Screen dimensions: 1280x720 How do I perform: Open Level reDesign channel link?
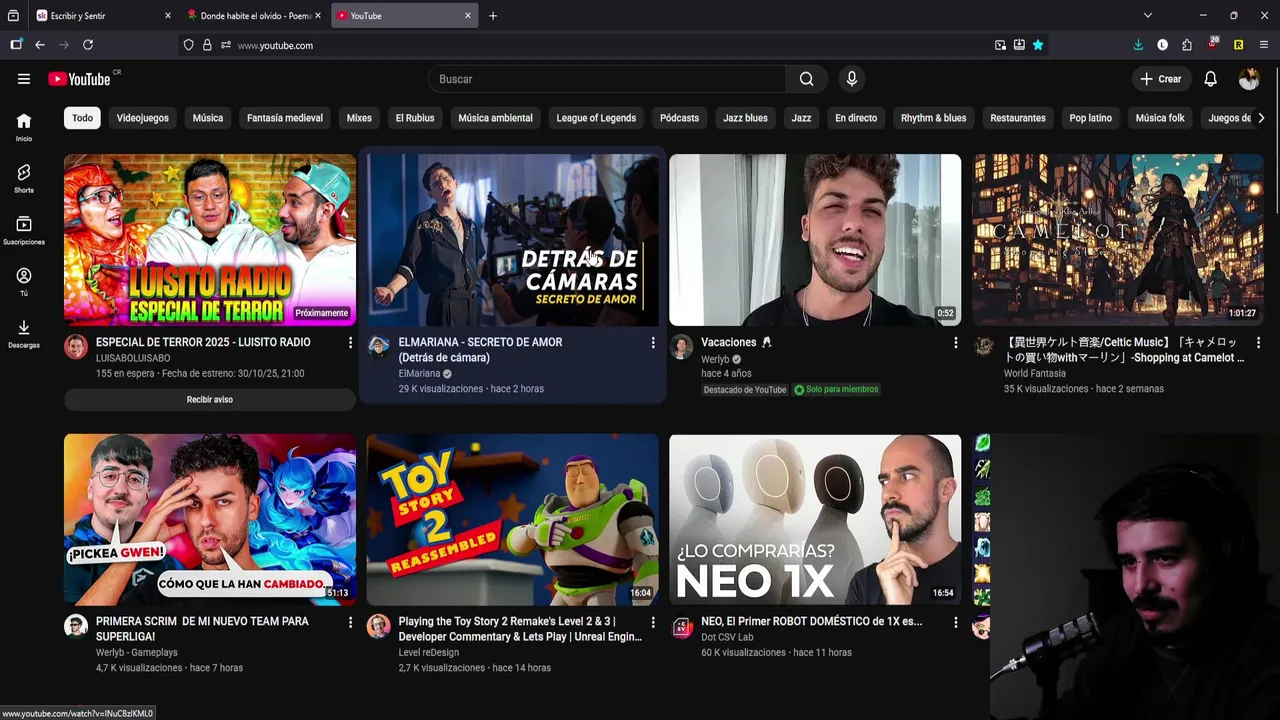(428, 653)
